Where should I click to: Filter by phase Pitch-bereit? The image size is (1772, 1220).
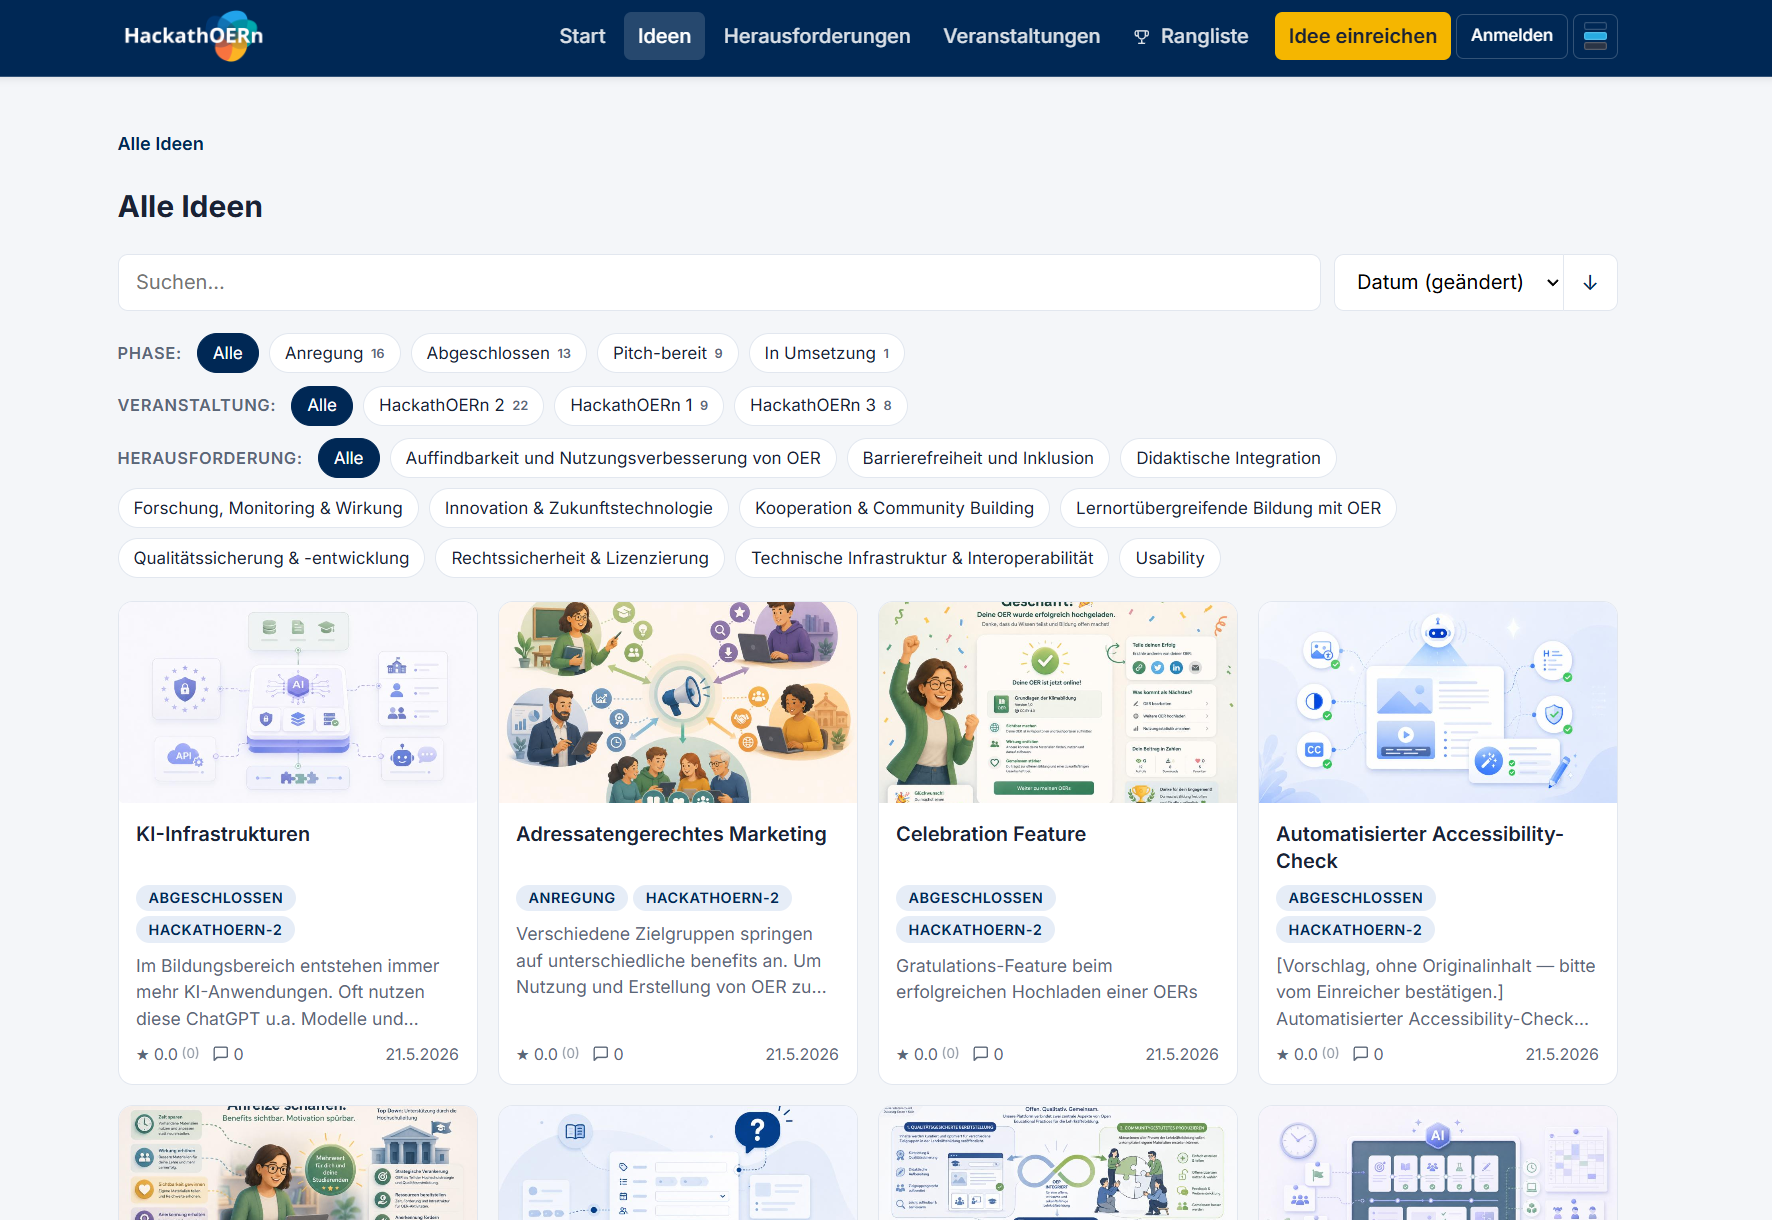click(x=668, y=353)
